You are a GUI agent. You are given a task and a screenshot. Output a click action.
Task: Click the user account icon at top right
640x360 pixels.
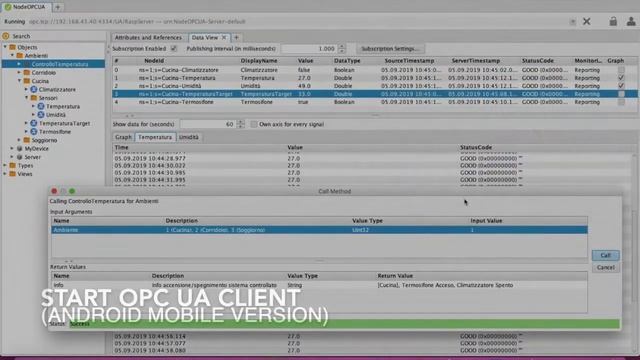(631, 21)
